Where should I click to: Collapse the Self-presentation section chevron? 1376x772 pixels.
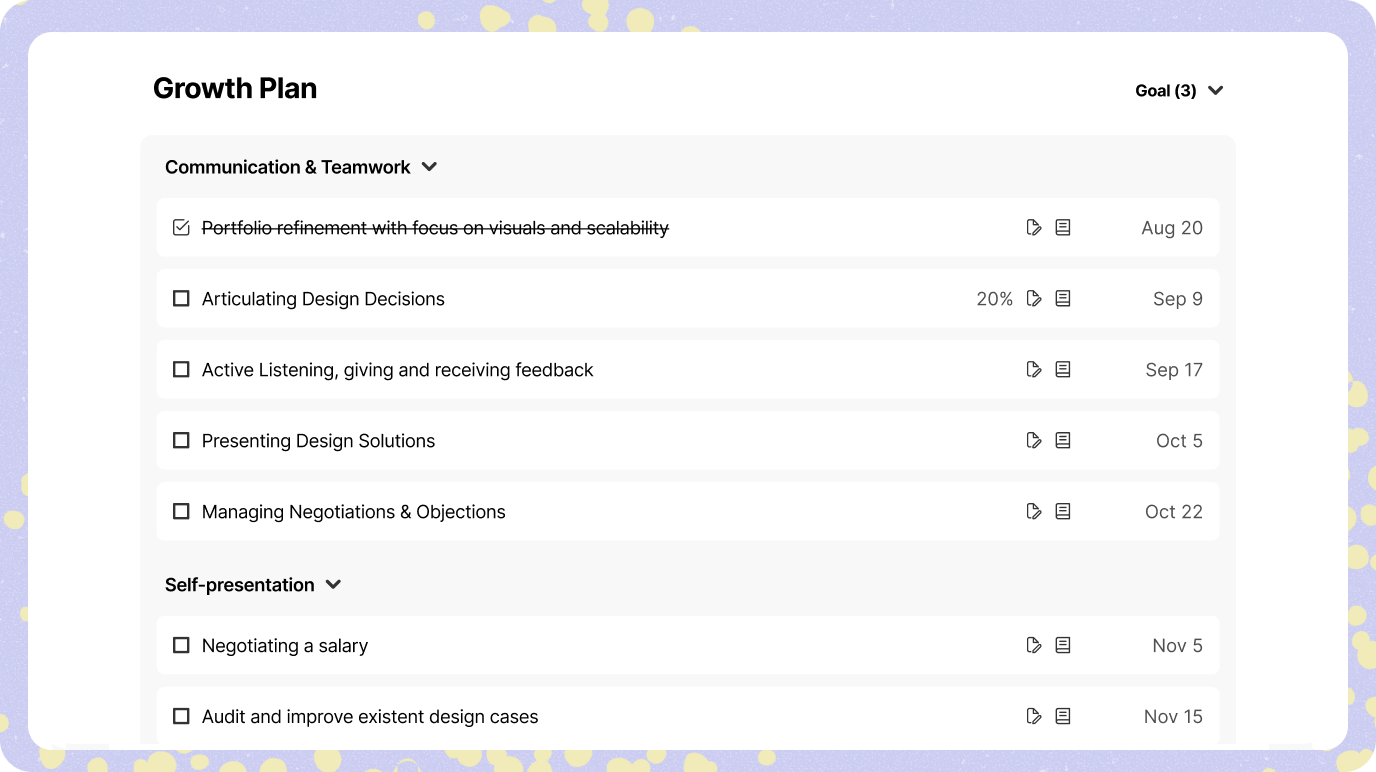tap(334, 585)
